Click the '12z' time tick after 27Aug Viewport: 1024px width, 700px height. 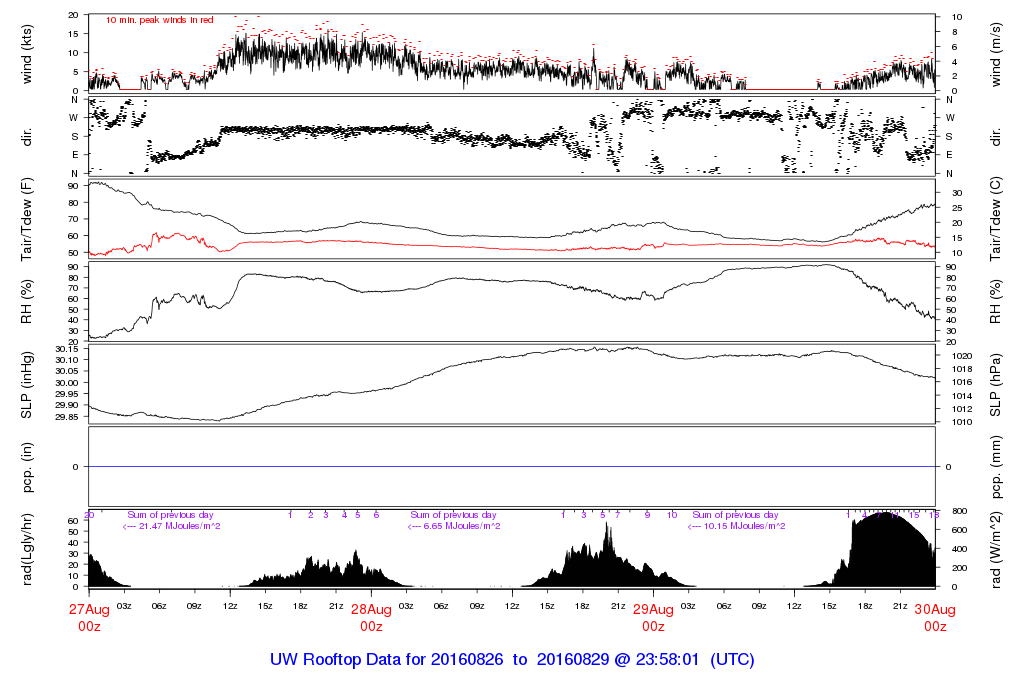point(230,606)
